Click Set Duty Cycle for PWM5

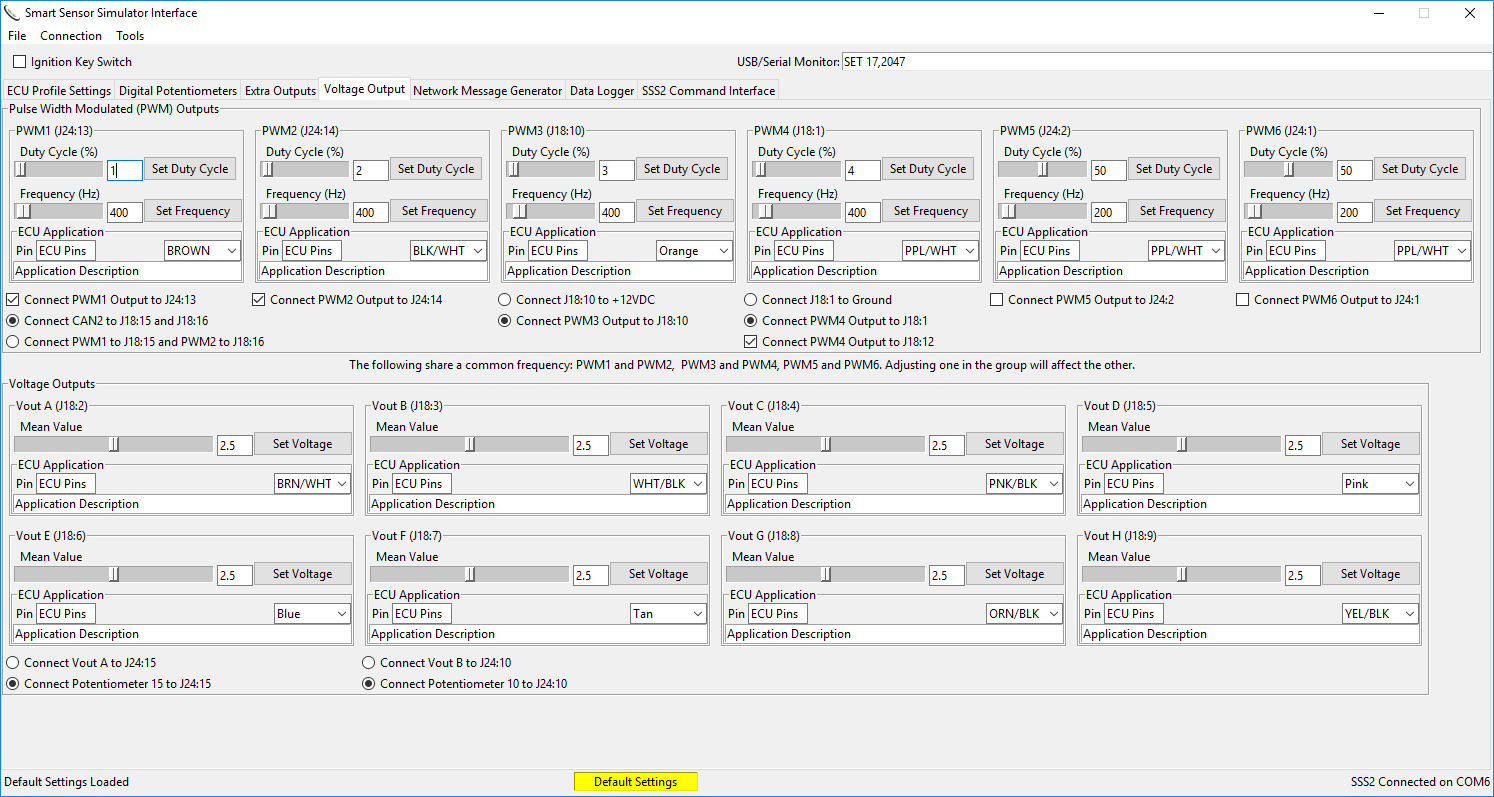tap(1174, 169)
